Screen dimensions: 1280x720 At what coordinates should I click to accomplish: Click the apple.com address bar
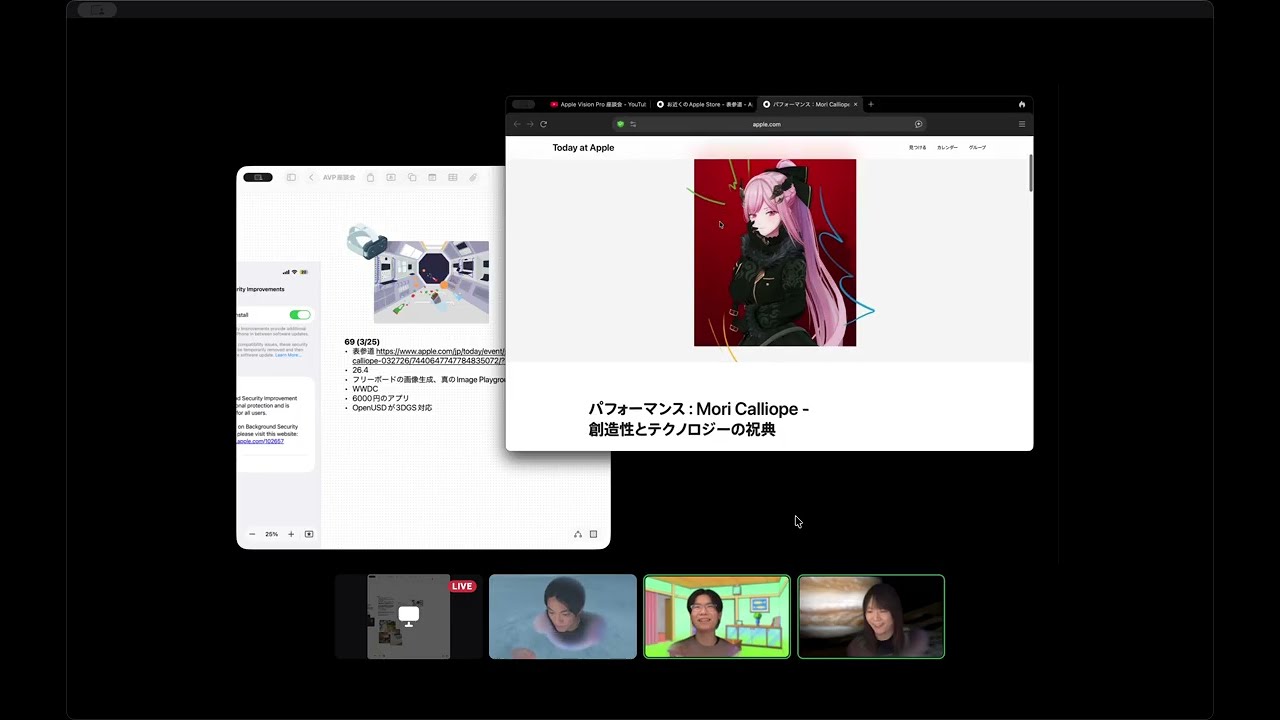click(x=767, y=124)
